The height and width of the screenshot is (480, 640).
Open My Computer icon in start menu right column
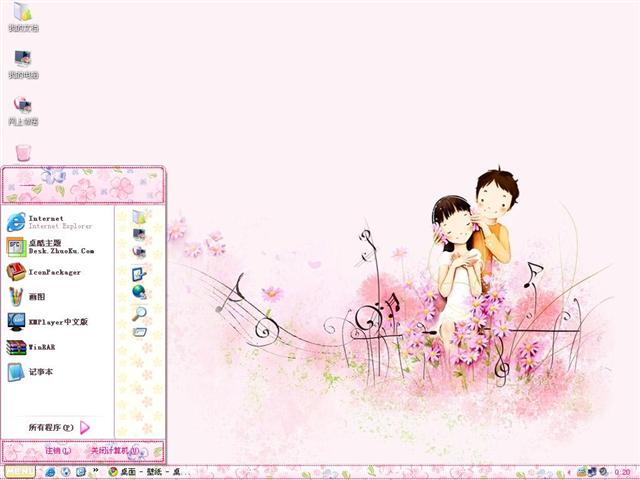(x=139, y=234)
